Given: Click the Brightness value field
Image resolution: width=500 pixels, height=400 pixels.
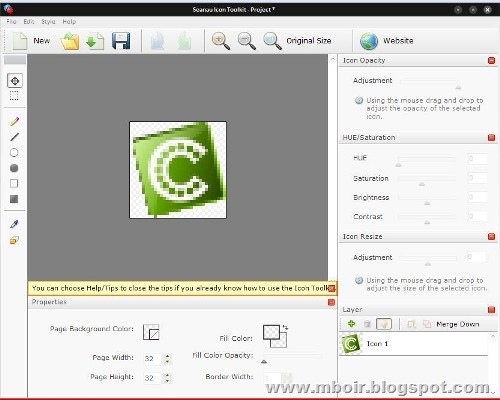Looking at the screenshot, I should (x=477, y=197).
